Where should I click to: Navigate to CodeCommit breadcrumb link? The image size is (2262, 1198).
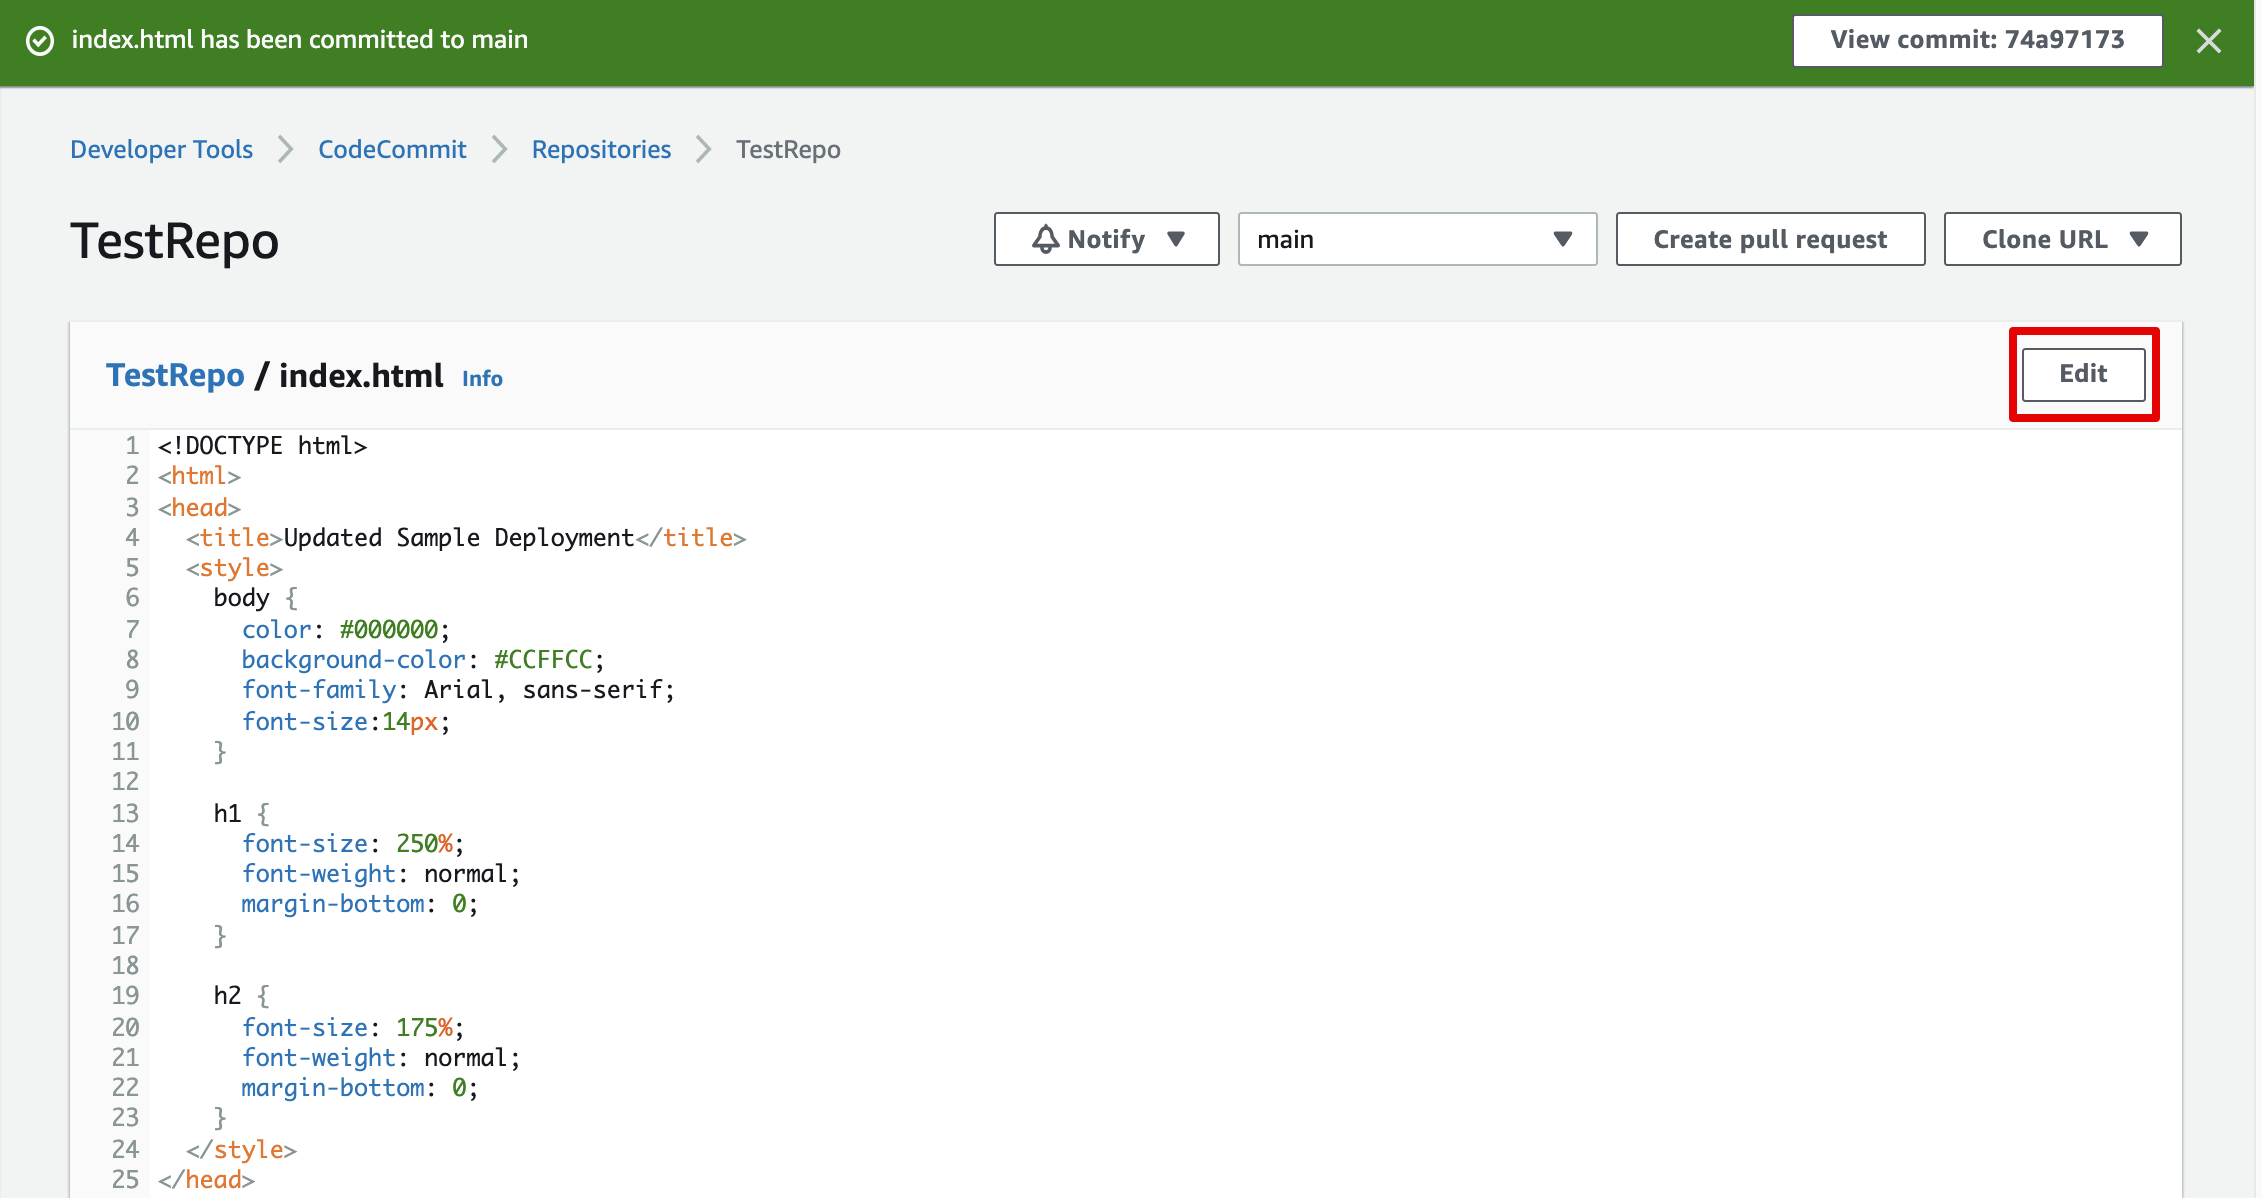392,149
